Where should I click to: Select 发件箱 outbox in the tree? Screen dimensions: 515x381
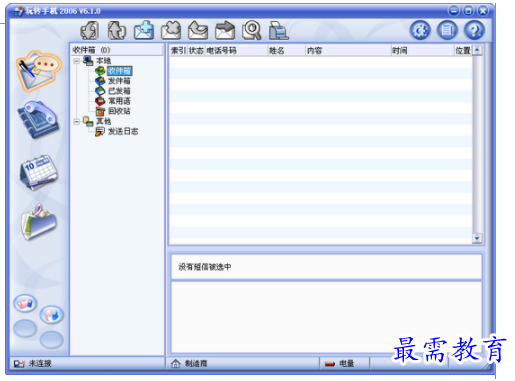pos(119,81)
